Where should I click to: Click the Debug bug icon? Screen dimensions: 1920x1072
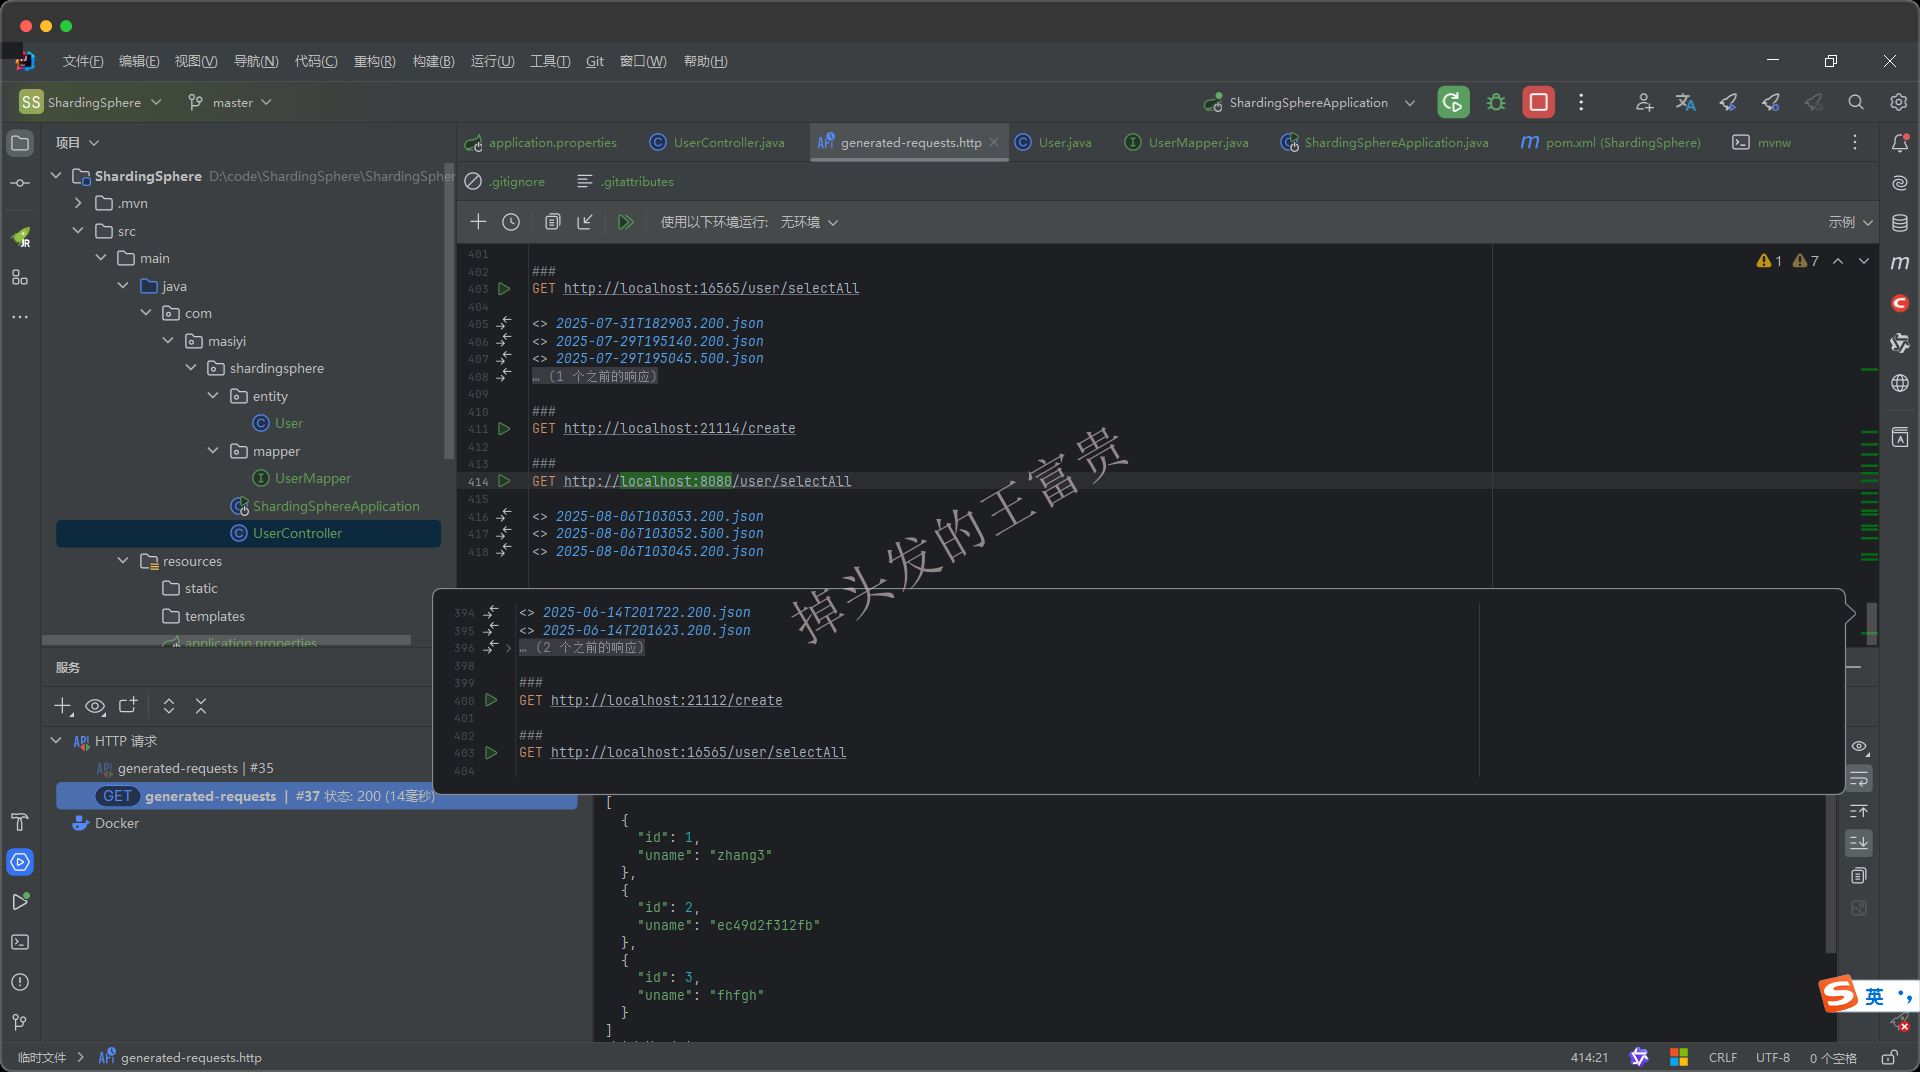(x=1496, y=102)
